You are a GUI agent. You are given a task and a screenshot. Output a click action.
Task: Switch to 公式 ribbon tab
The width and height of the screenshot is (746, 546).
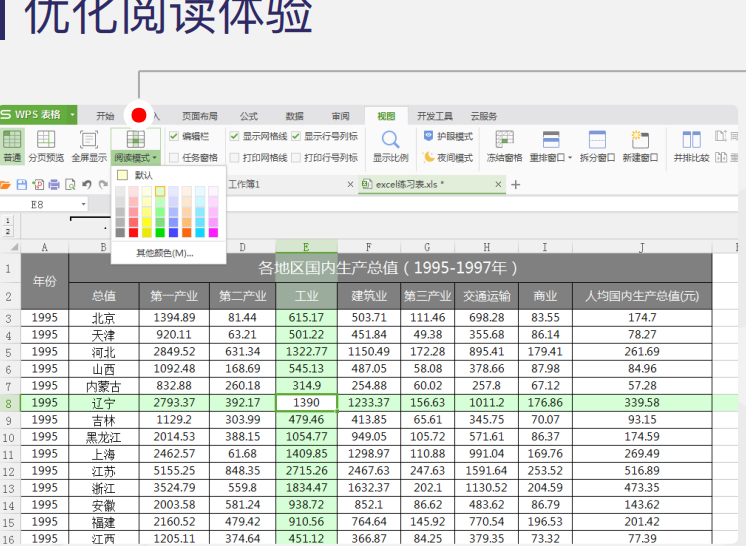point(248,116)
